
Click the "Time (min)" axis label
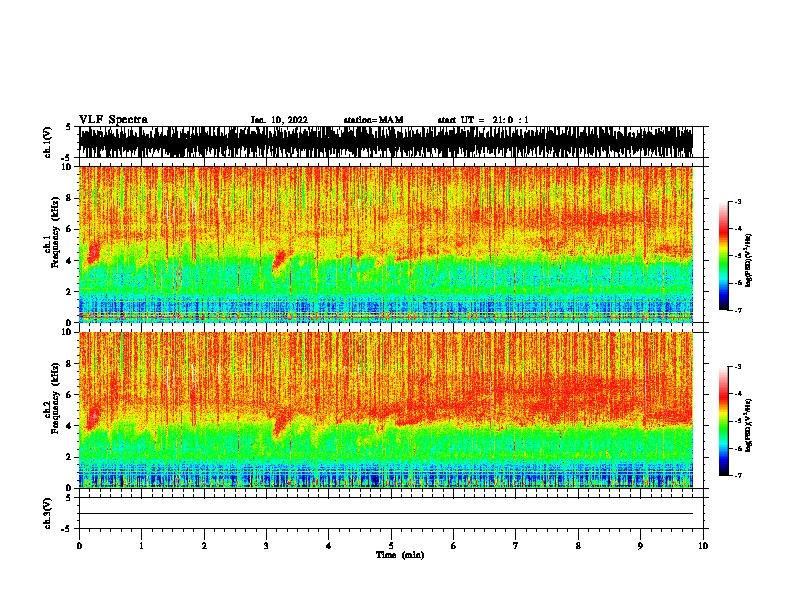point(400,555)
